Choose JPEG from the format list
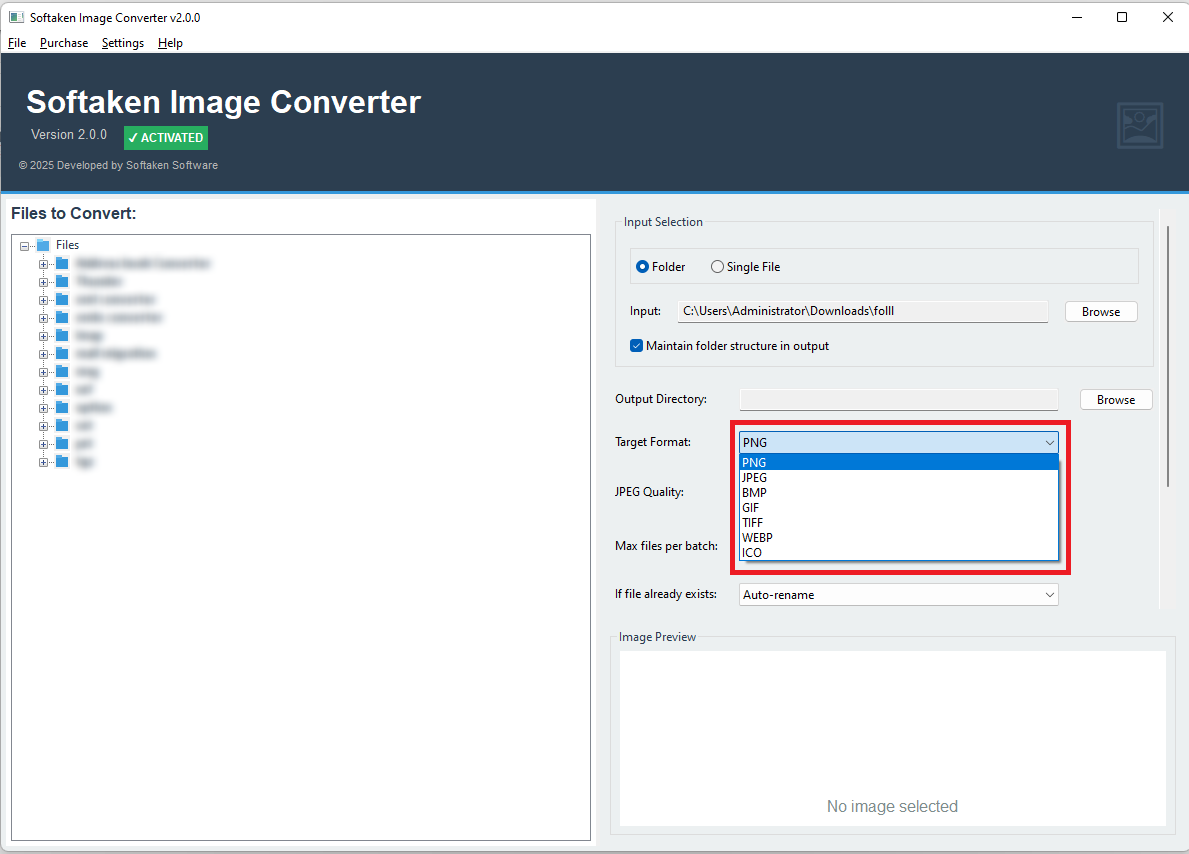 click(899, 478)
